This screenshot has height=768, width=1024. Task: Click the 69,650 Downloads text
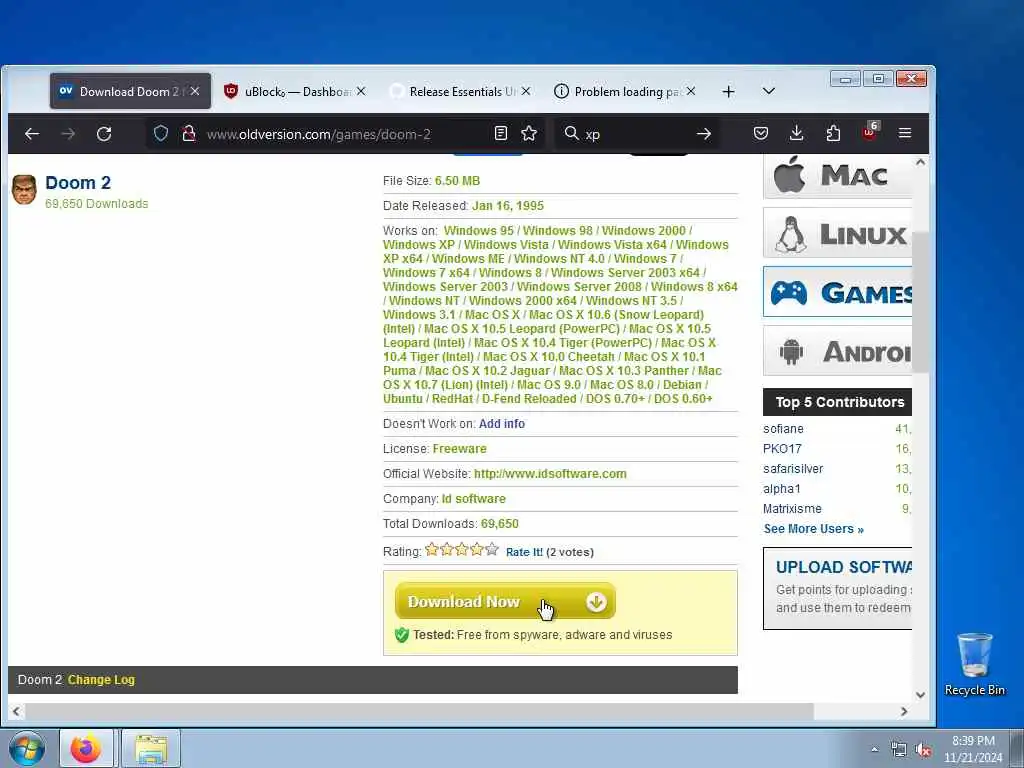[97, 204]
